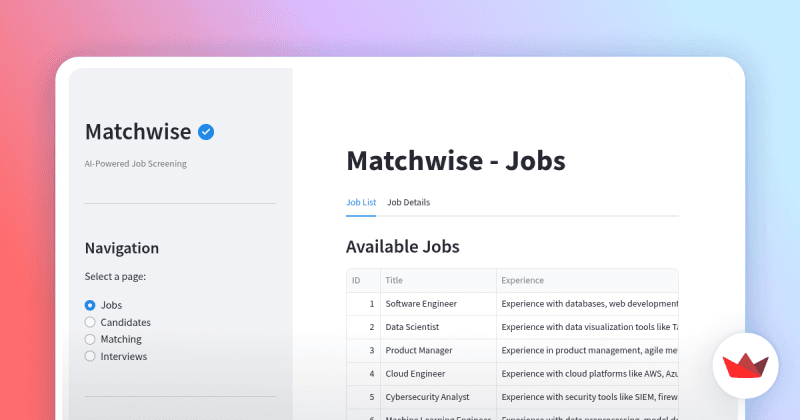This screenshot has height=420, width=800.
Task: Click the Product Manager table row
Action: click(418, 351)
